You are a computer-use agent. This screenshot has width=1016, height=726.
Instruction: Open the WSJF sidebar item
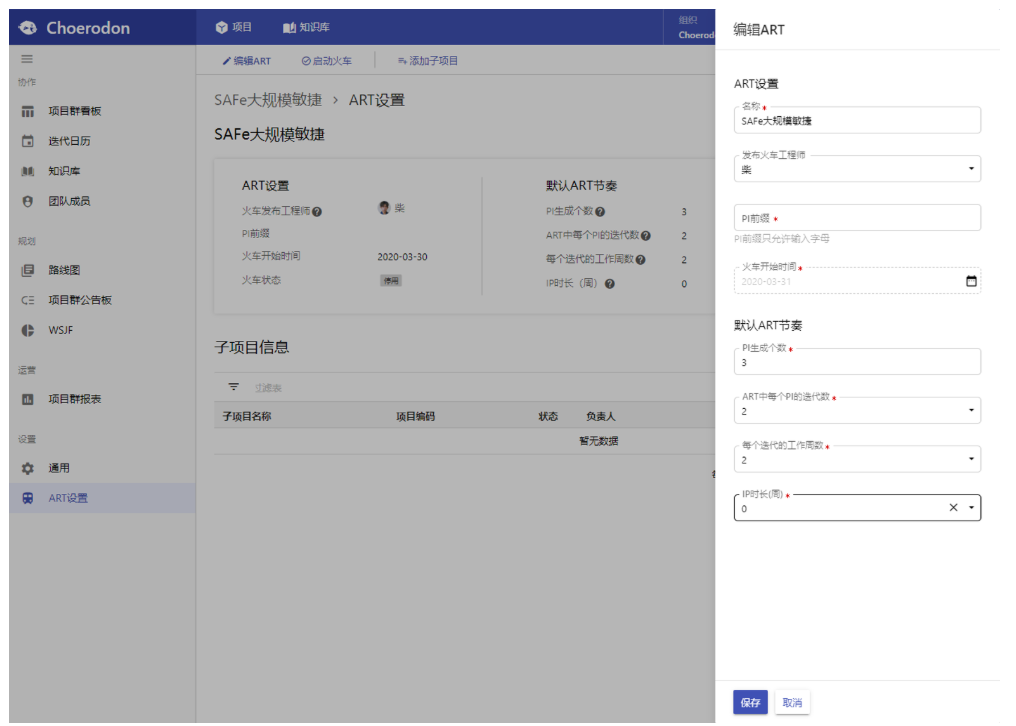pos(60,330)
